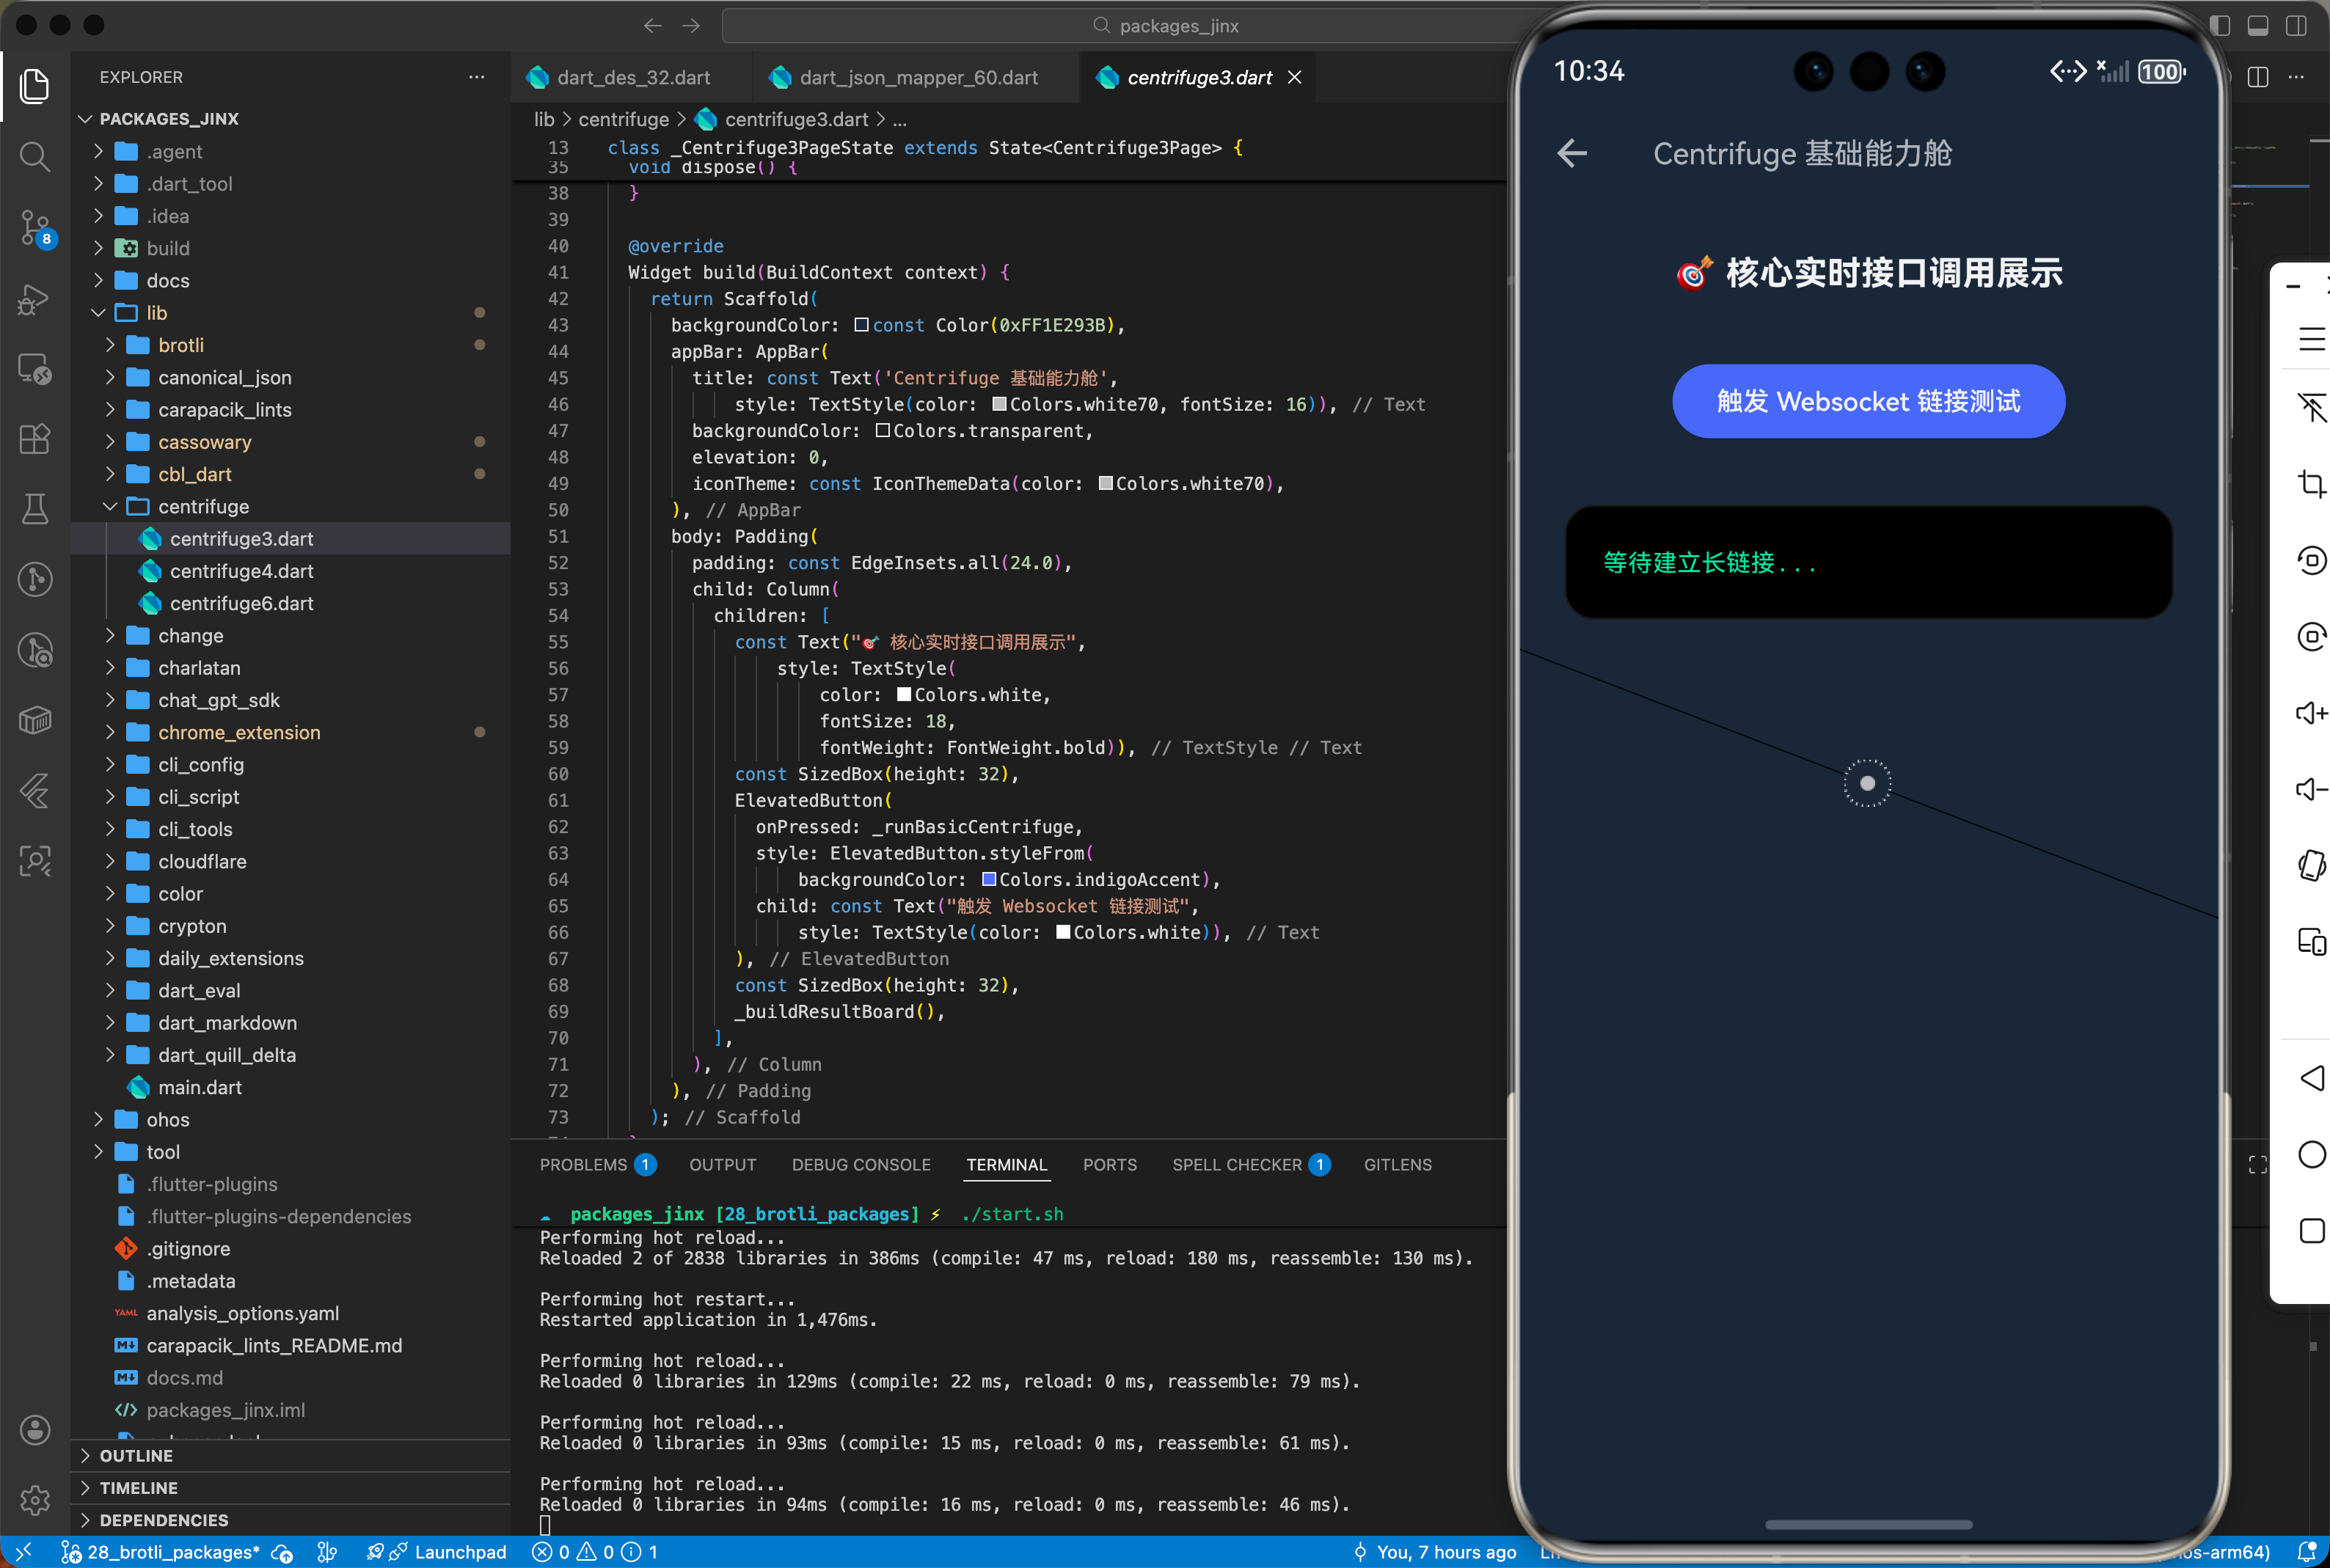Click the indigoAccent color swatch in code

click(988, 880)
